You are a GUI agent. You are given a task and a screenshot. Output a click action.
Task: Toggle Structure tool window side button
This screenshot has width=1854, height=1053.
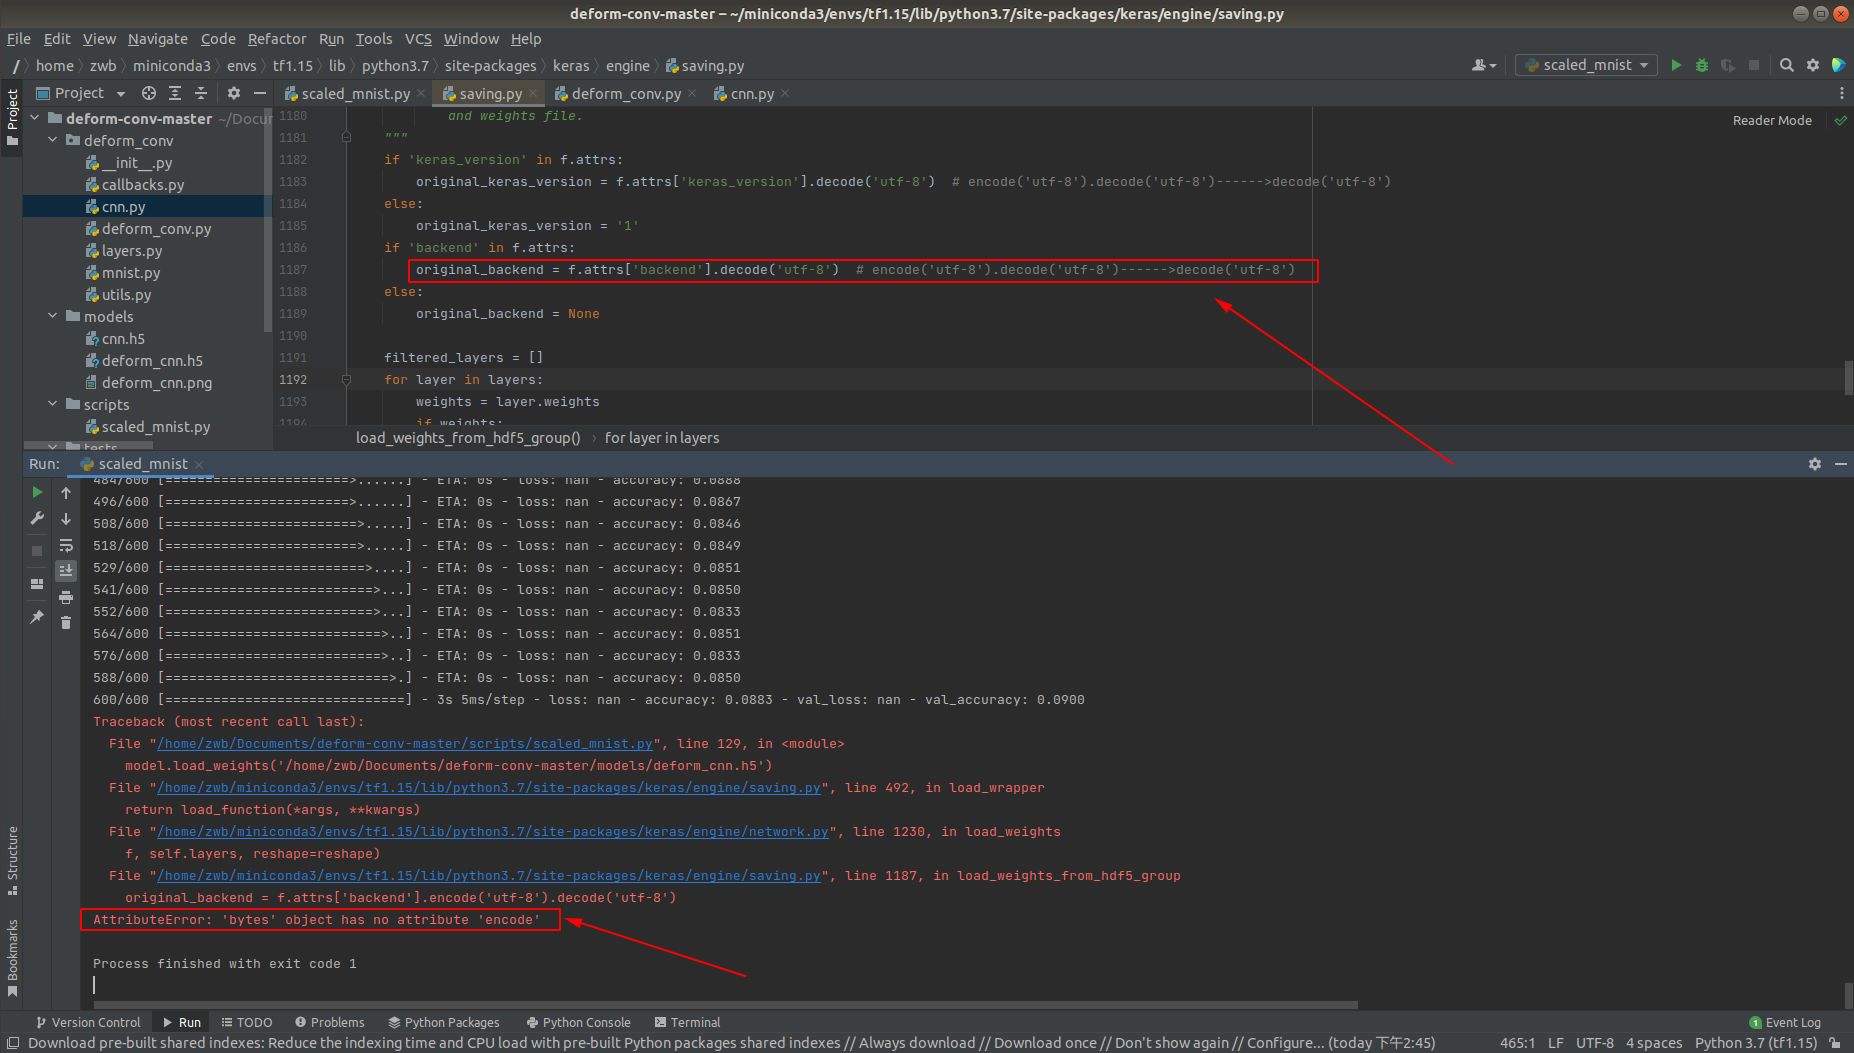pos(12,859)
